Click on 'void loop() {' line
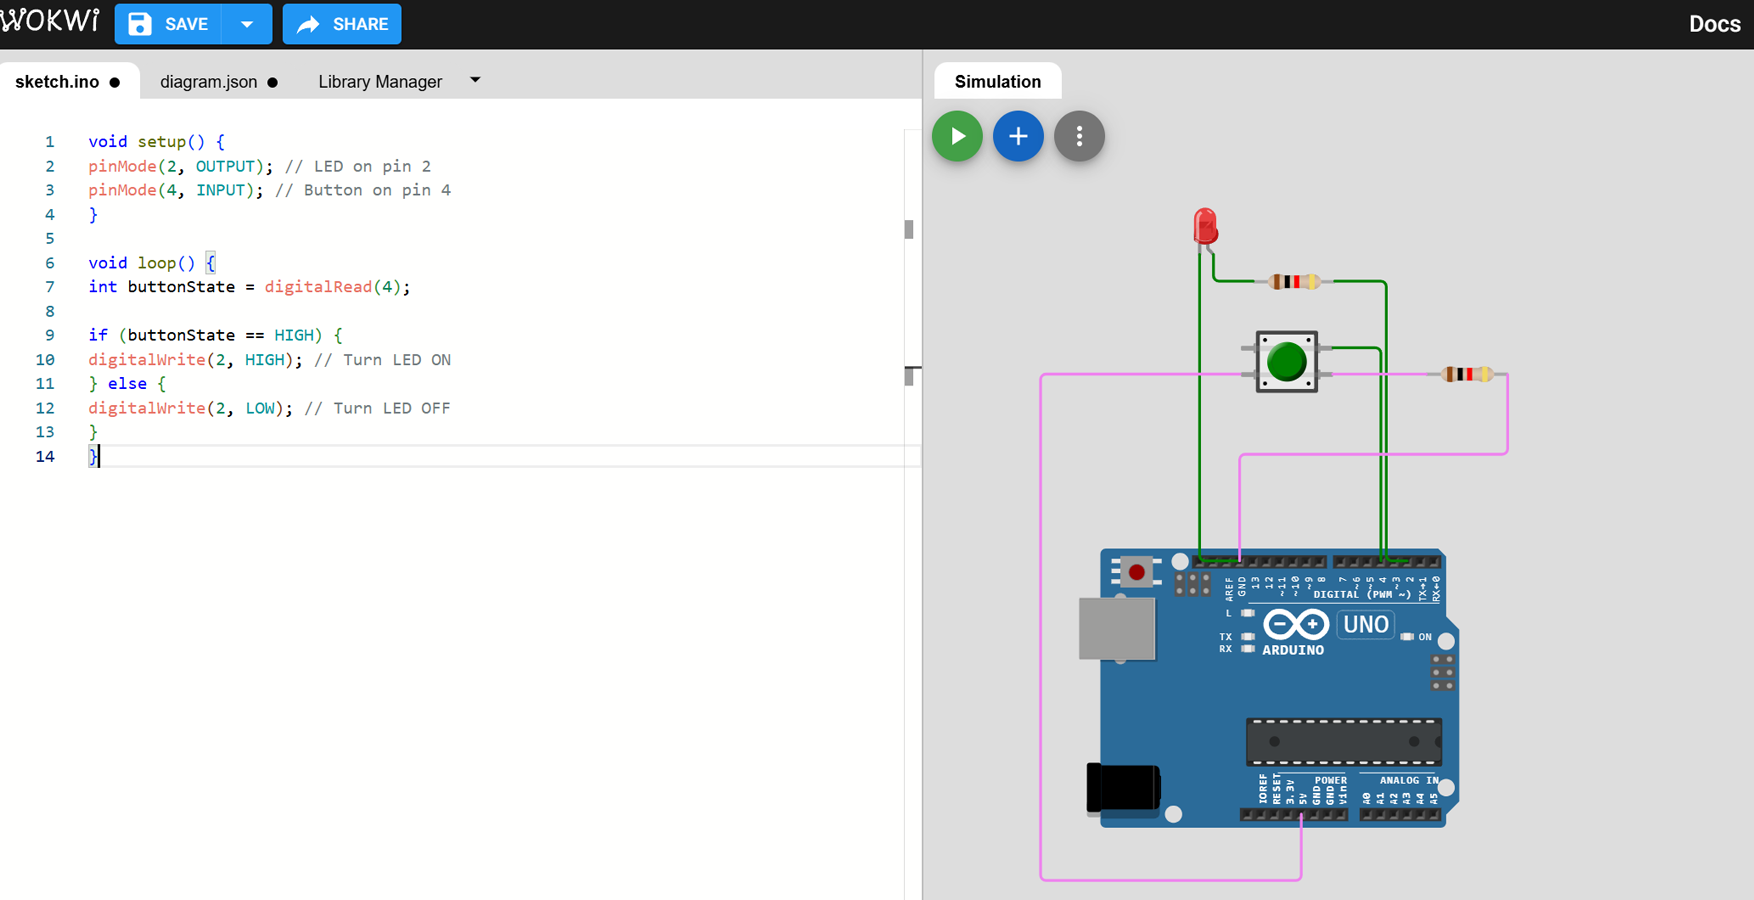This screenshot has width=1754, height=900. pyautogui.click(x=151, y=263)
